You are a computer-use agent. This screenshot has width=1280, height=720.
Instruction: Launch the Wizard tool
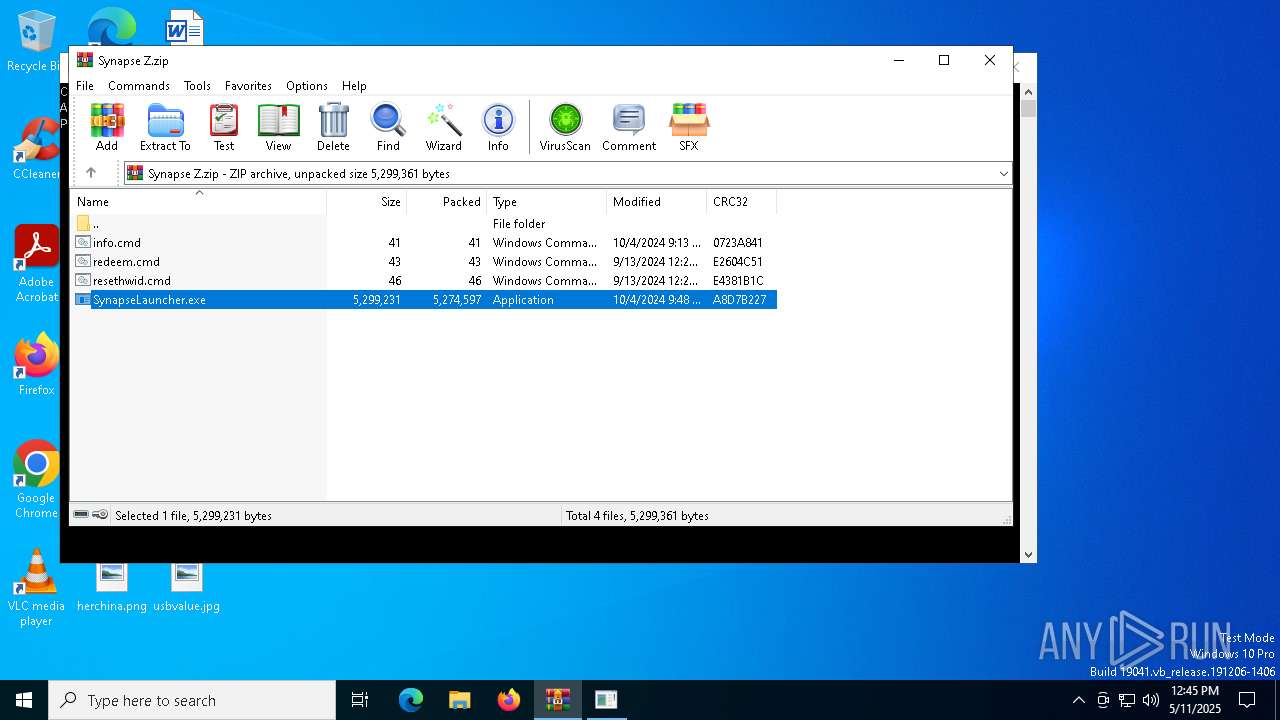pyautogui.click(x=443, y=127)
